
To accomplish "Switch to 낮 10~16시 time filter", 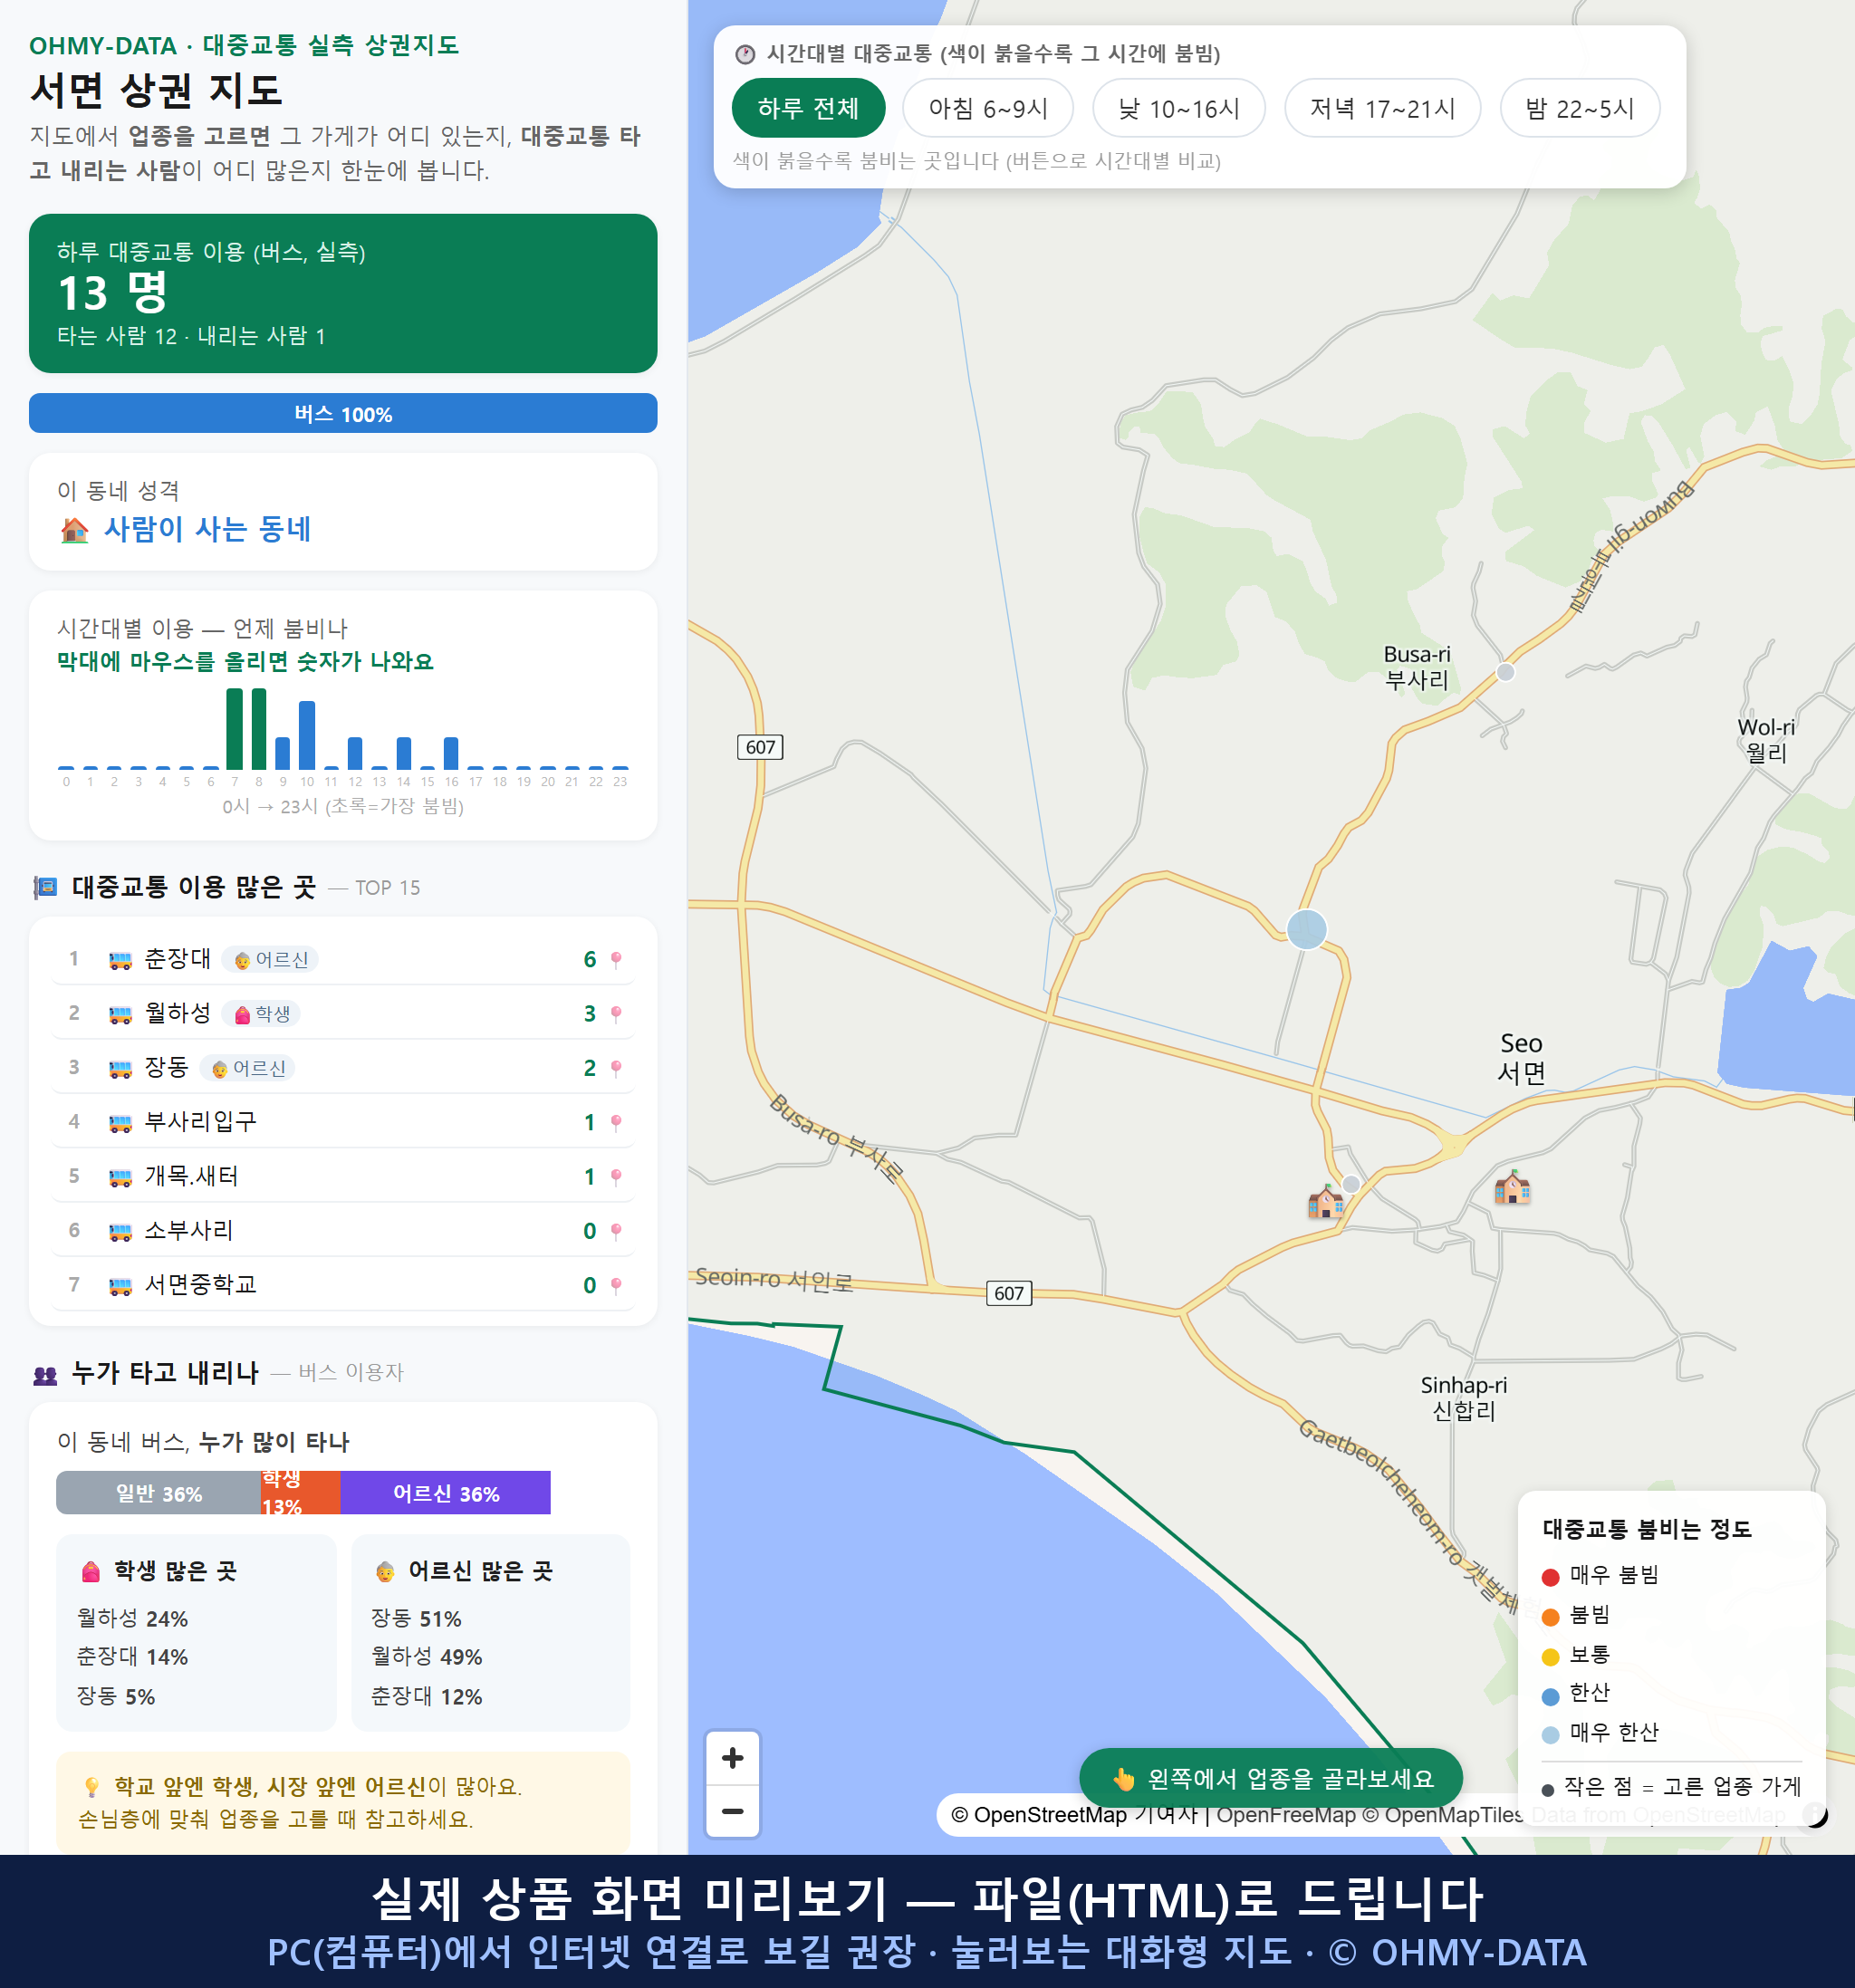I will point(1178,108).
